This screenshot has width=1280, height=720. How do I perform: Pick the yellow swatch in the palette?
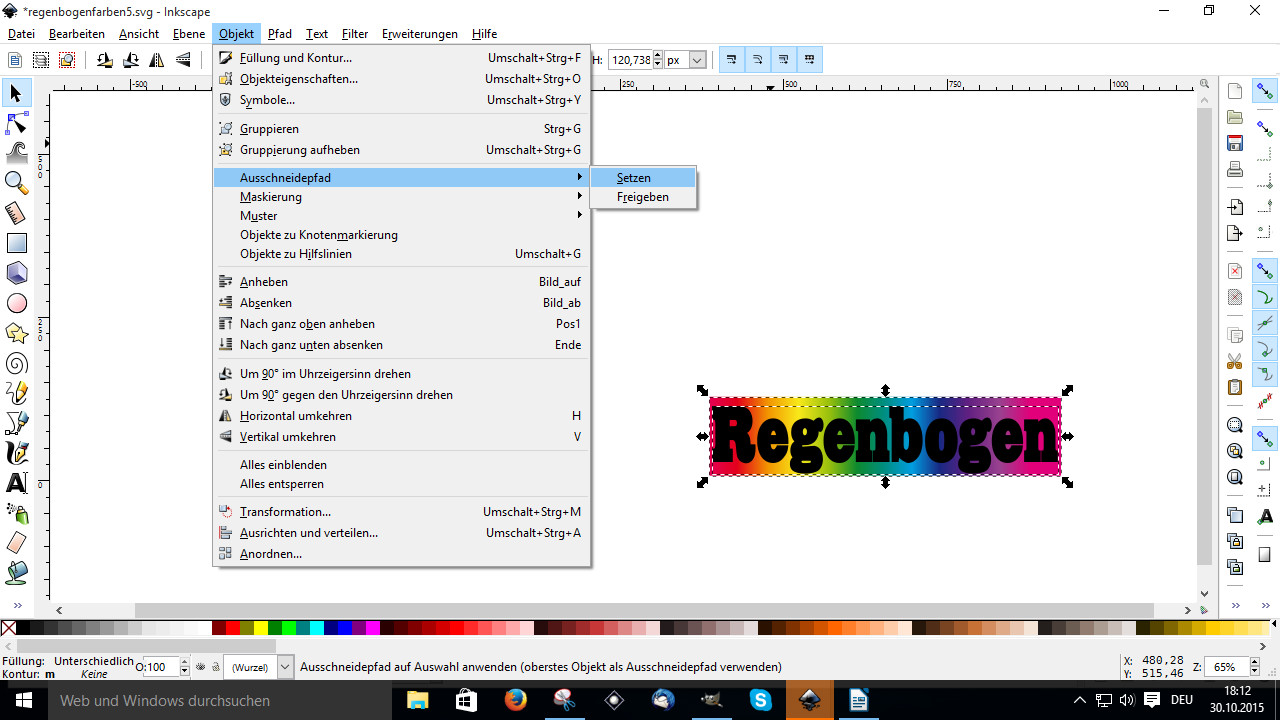click(261, 628)
